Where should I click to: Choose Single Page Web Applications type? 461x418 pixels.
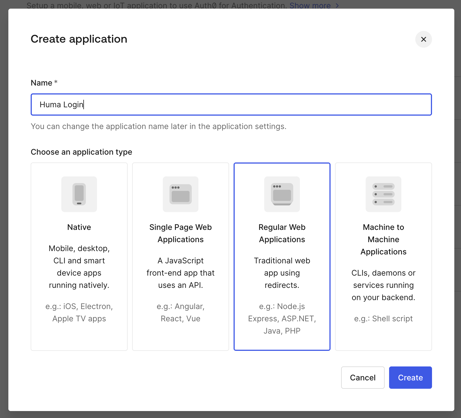(x=180, y=256)
